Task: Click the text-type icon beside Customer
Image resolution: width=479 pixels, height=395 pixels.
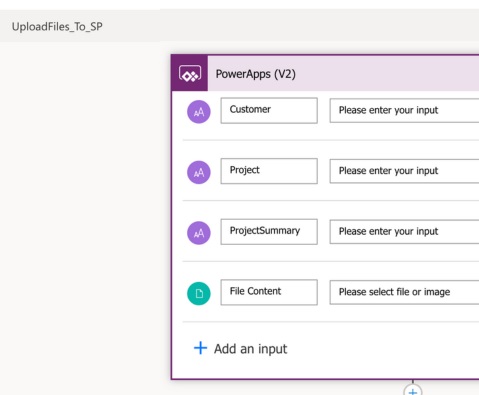Action: 199,112
